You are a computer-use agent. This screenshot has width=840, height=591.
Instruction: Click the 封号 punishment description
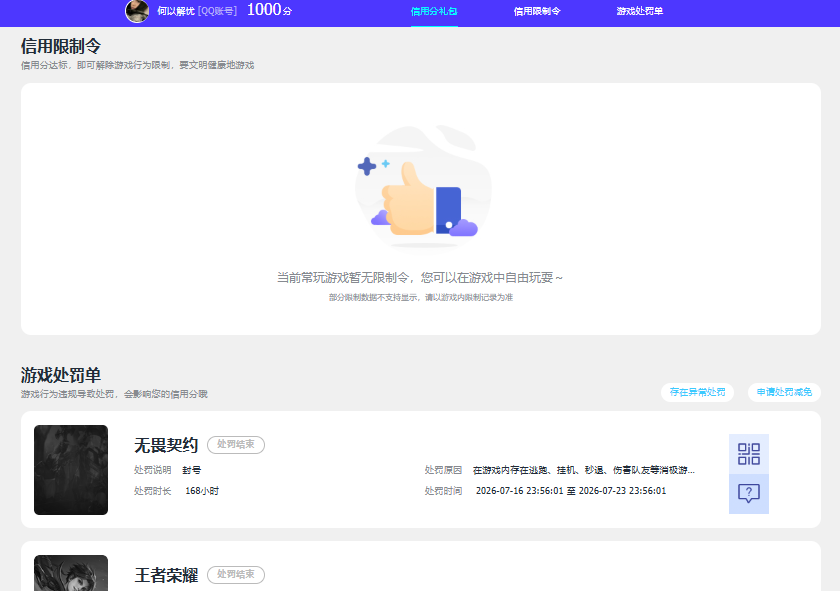pos(192,470)
